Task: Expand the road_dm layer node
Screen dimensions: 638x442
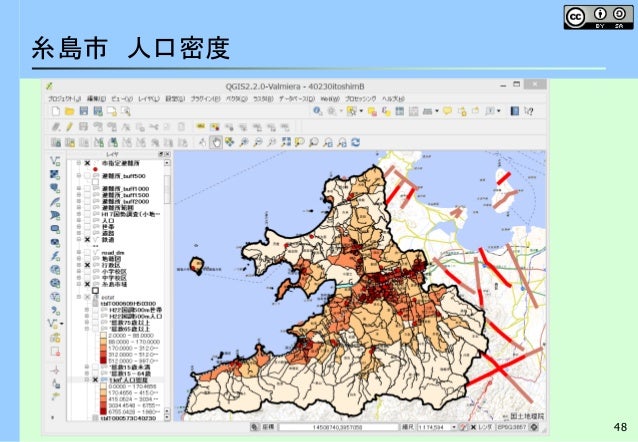Action: [79, 252]
